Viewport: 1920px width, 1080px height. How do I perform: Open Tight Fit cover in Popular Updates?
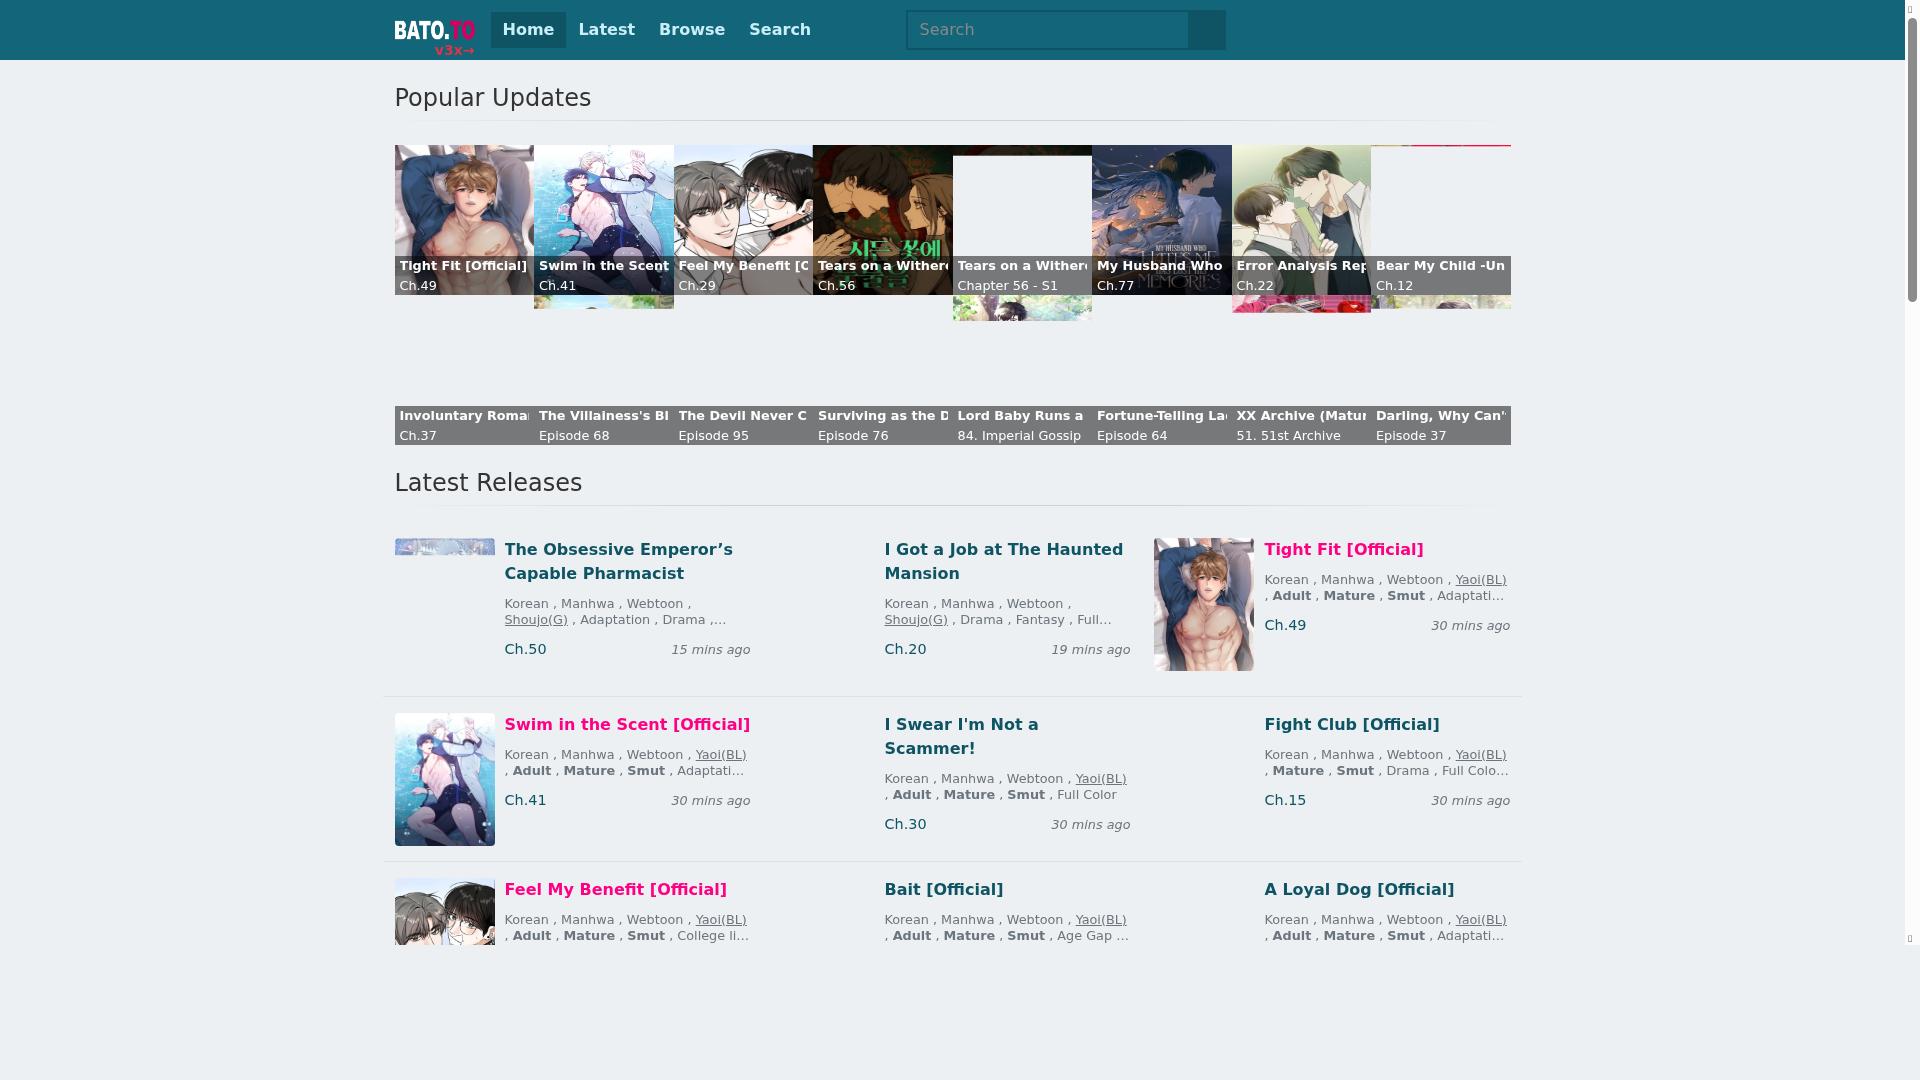click(x=464, y=205)
